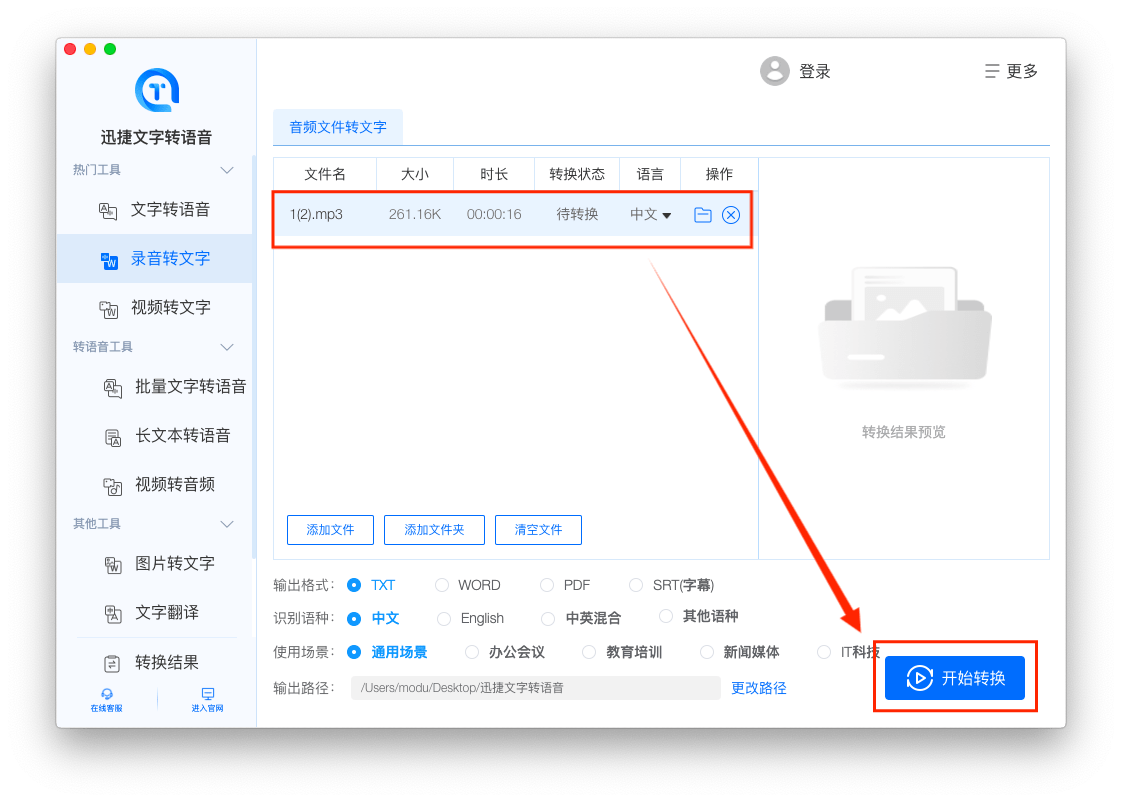Select 通用场景 usage scenario

tap(353, 652)
